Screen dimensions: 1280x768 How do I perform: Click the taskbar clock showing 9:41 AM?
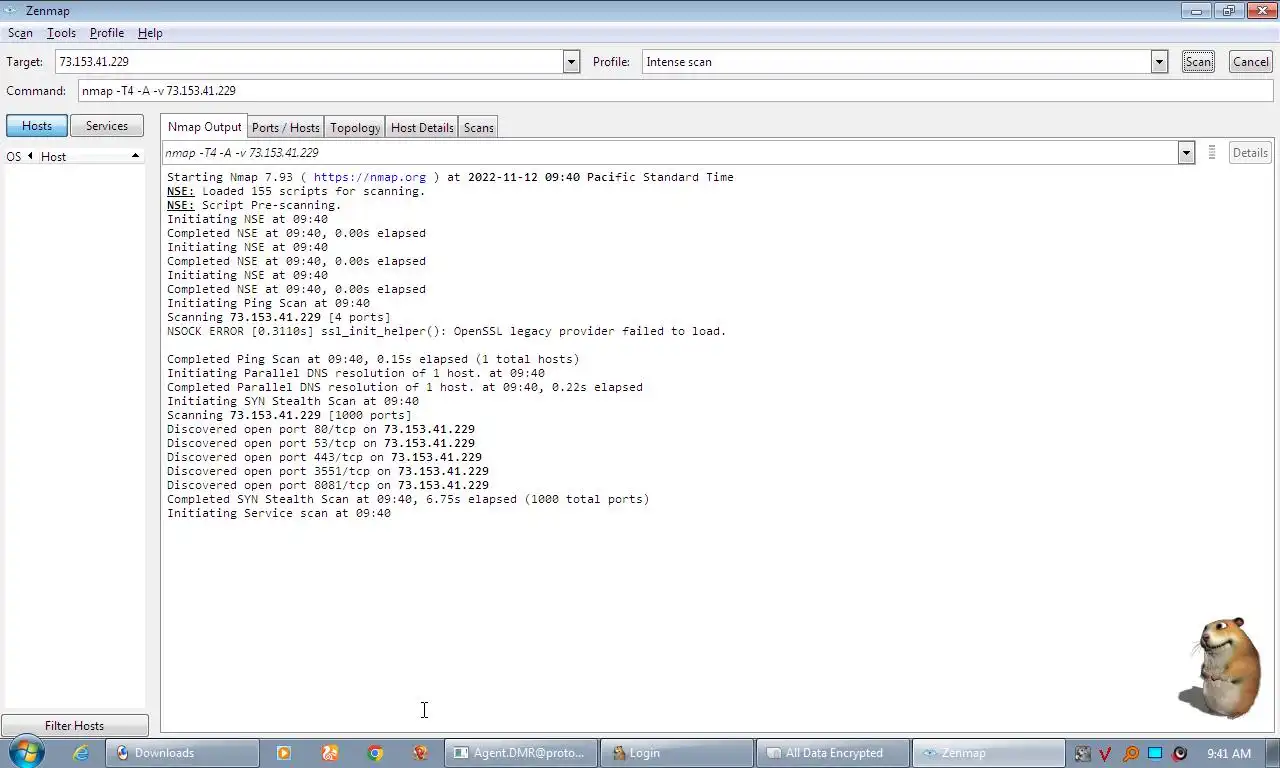point(1229,753)
